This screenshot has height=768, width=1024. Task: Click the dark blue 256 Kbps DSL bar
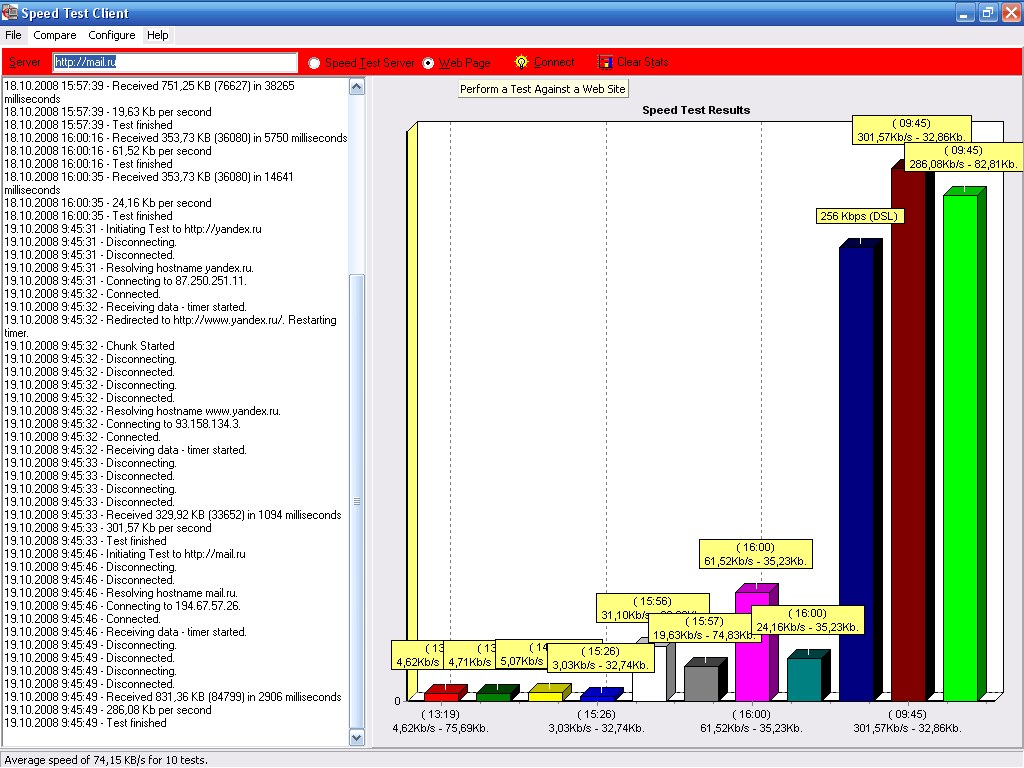pyautogui.click(x=856, y=470)
